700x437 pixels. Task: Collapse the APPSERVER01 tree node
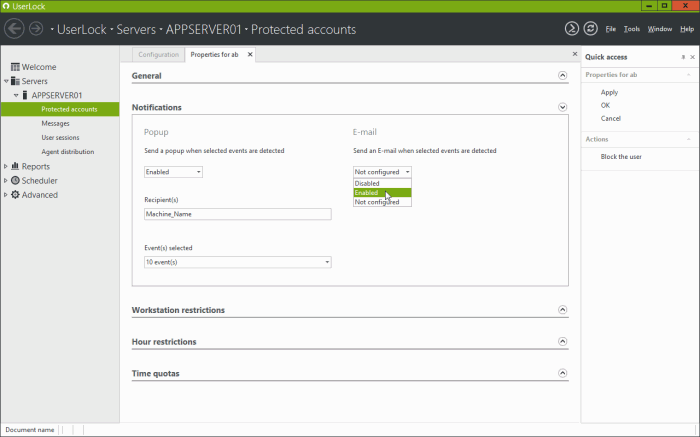tap(16, 96)
